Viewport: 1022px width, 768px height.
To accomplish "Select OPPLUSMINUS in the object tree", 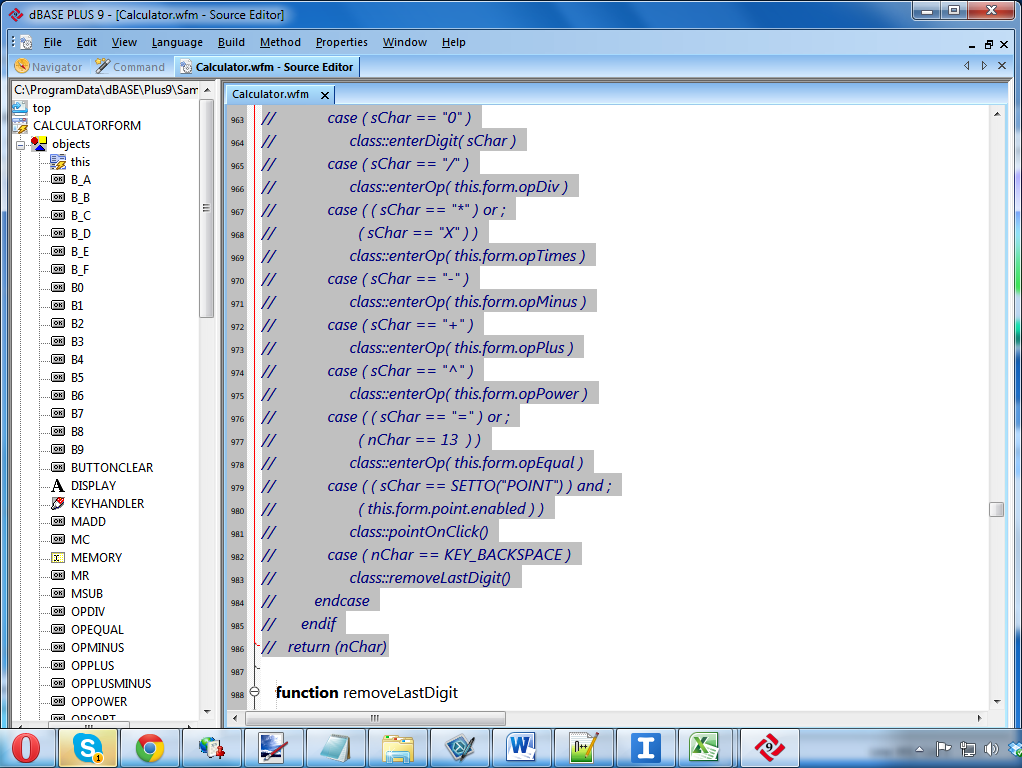I will (x=111, y=684).
